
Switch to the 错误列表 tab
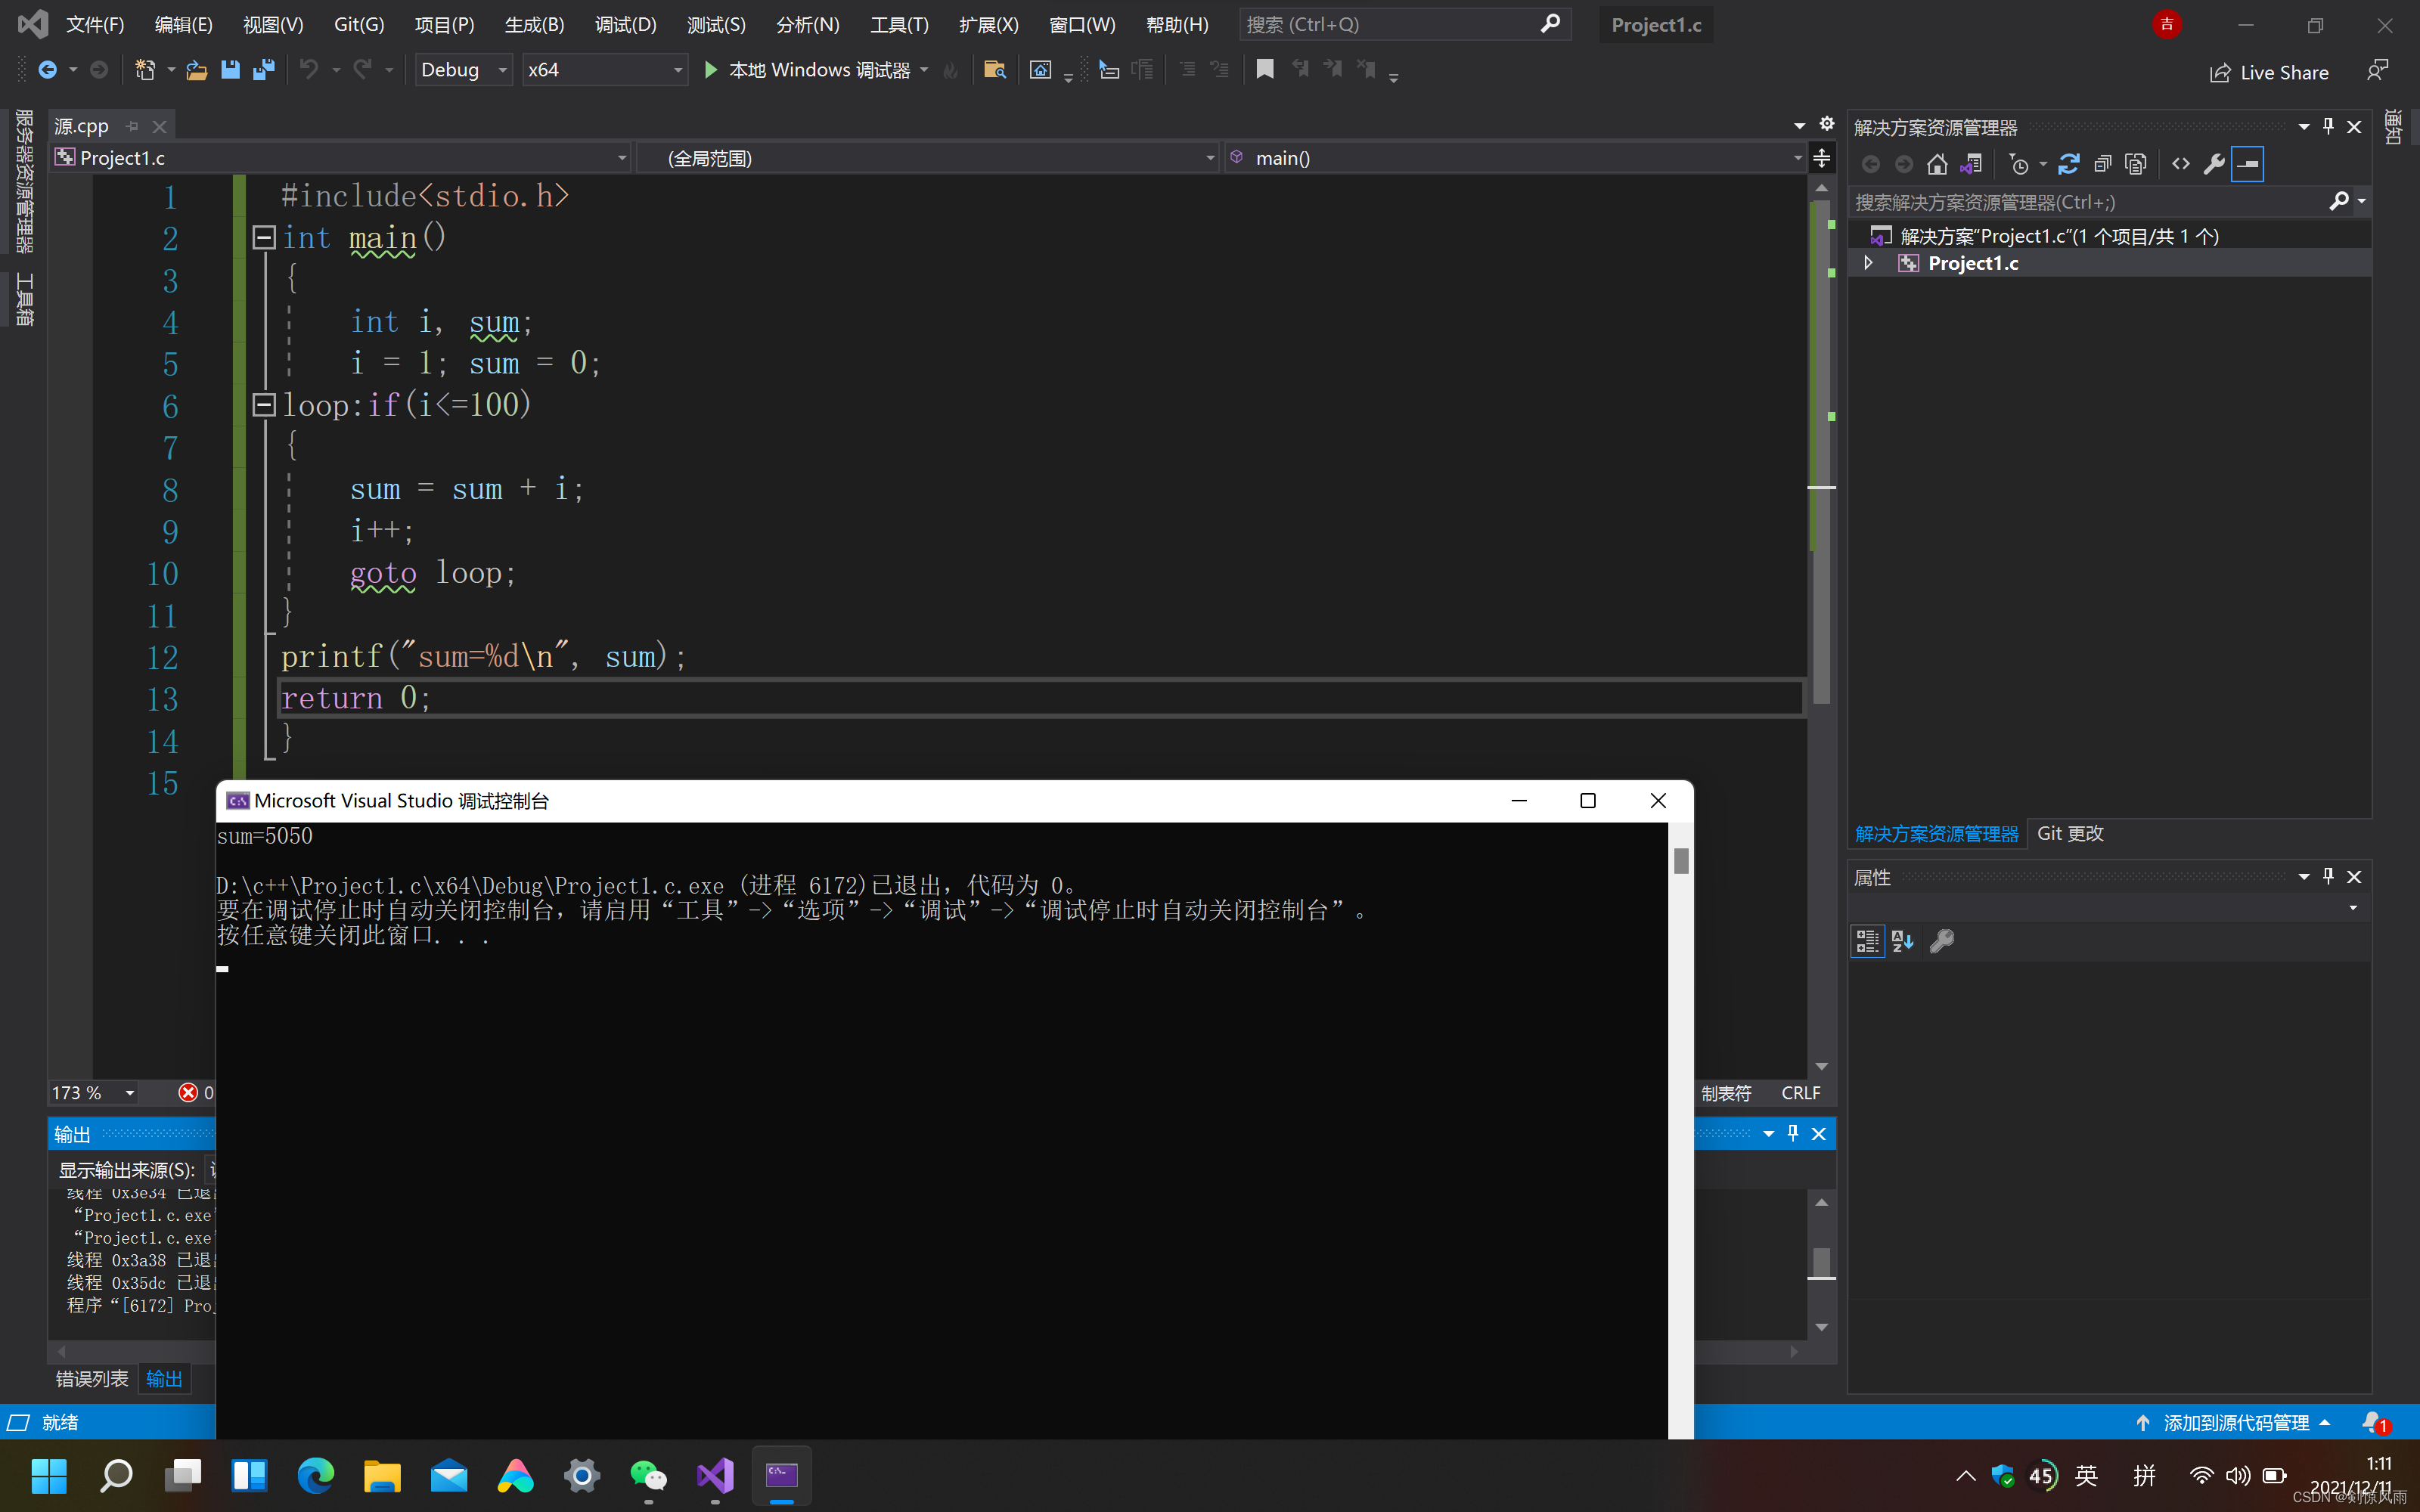click(x=91, y=1379)
